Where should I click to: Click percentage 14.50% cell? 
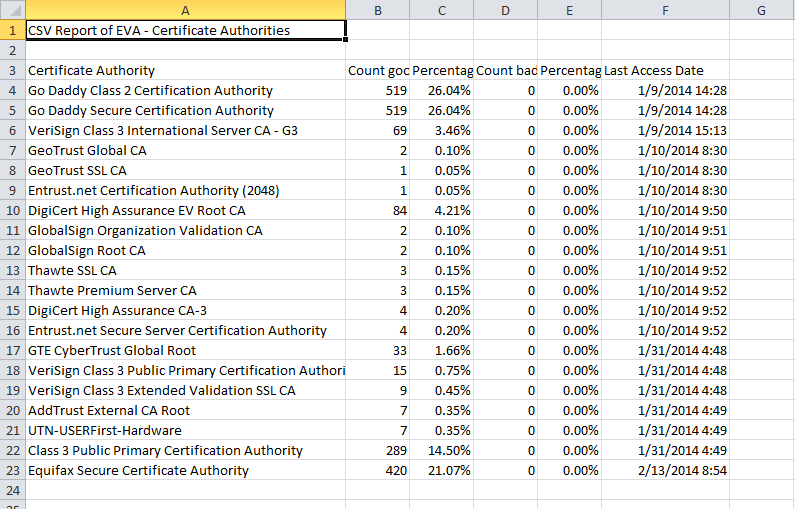click(442, 451)
